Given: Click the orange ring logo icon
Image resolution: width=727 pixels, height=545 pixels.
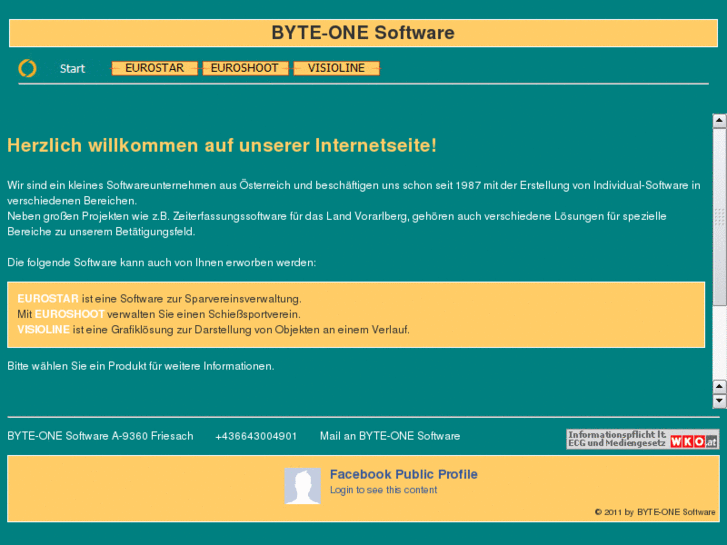Looking at the screenshot, I should click(27, 68).
